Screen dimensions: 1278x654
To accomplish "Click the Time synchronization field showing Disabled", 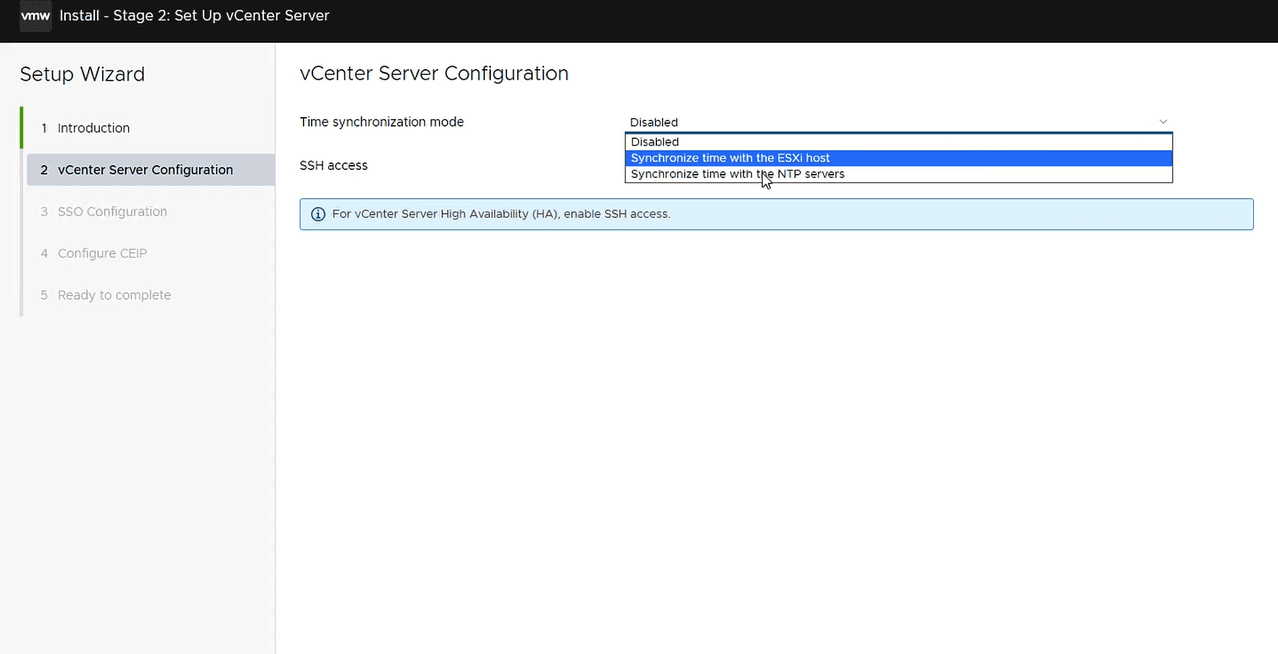I will click(x=890, y=122).
